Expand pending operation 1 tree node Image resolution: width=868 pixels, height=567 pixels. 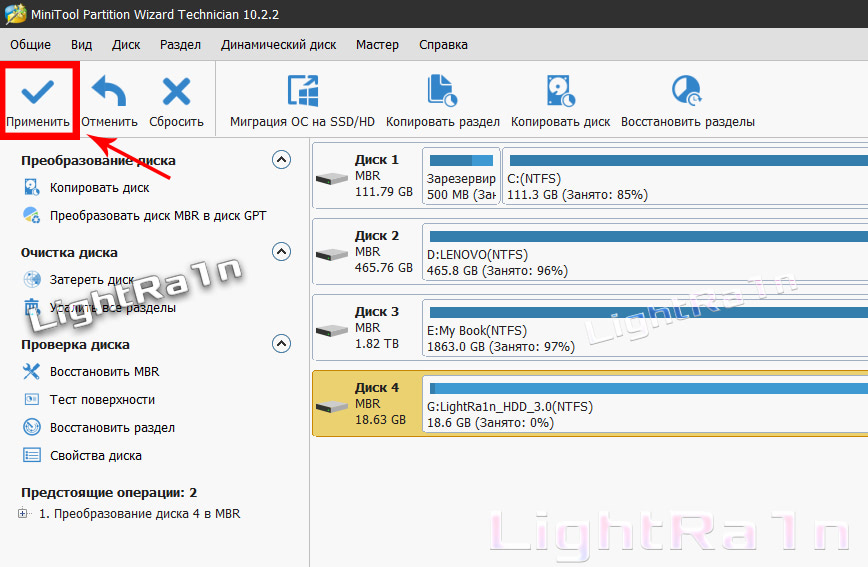23,513
